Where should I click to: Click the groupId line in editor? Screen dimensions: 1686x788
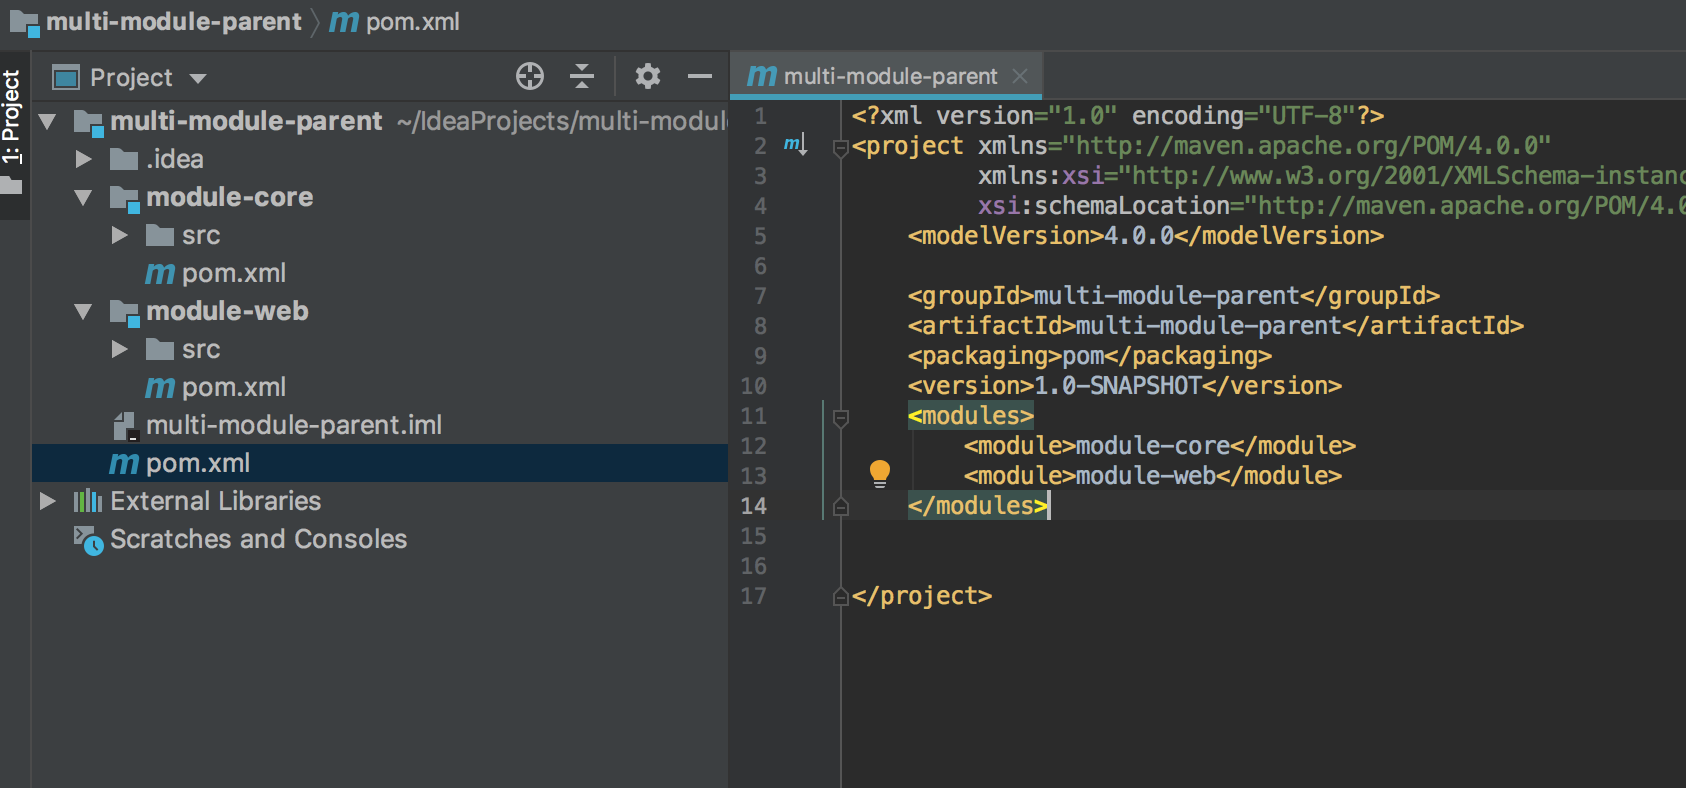tap(1174, 295)
